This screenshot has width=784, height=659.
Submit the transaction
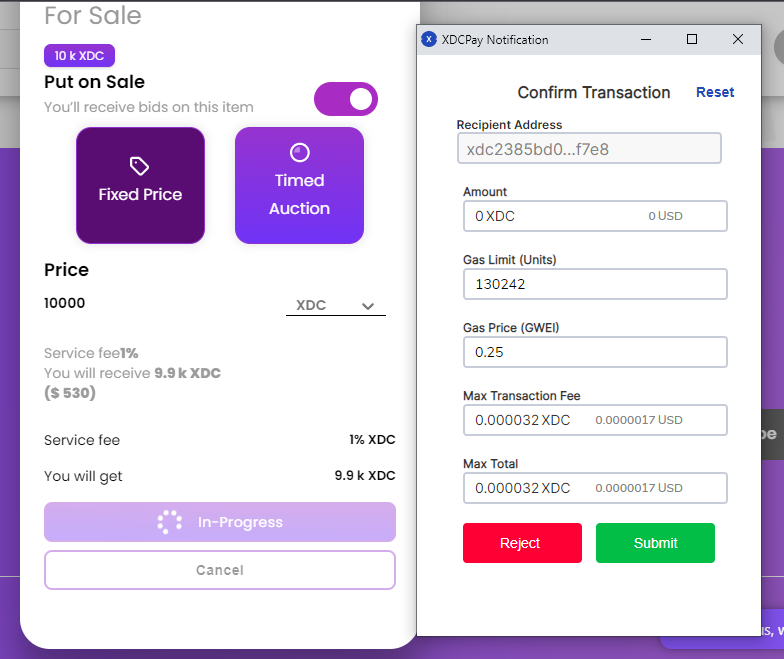pos(655,543)
